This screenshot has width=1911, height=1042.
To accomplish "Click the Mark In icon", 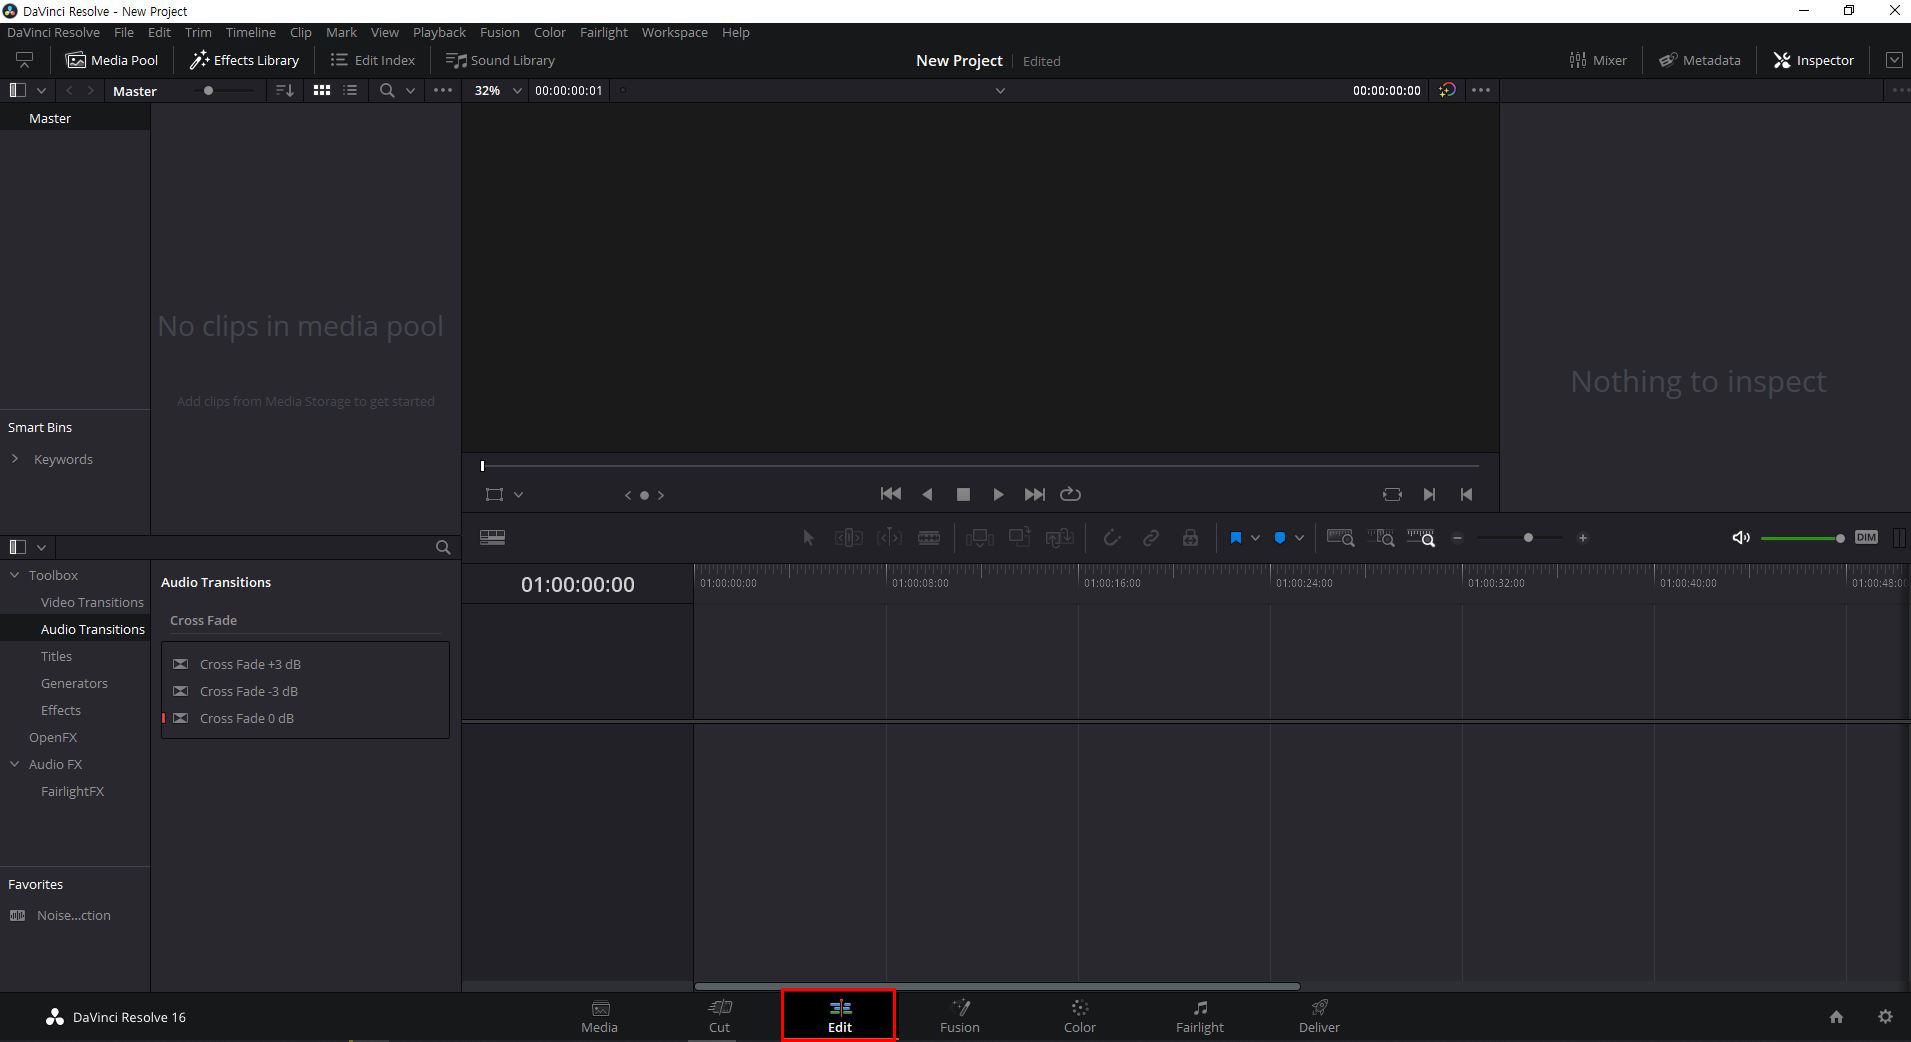I will [x=1429, y=494].
